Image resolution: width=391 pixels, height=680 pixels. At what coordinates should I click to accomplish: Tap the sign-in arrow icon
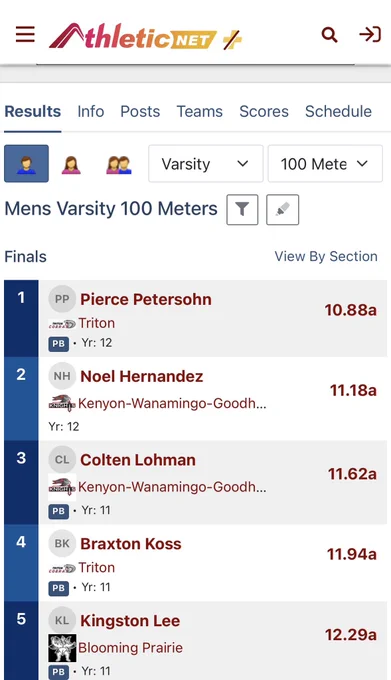click(370, 34)
